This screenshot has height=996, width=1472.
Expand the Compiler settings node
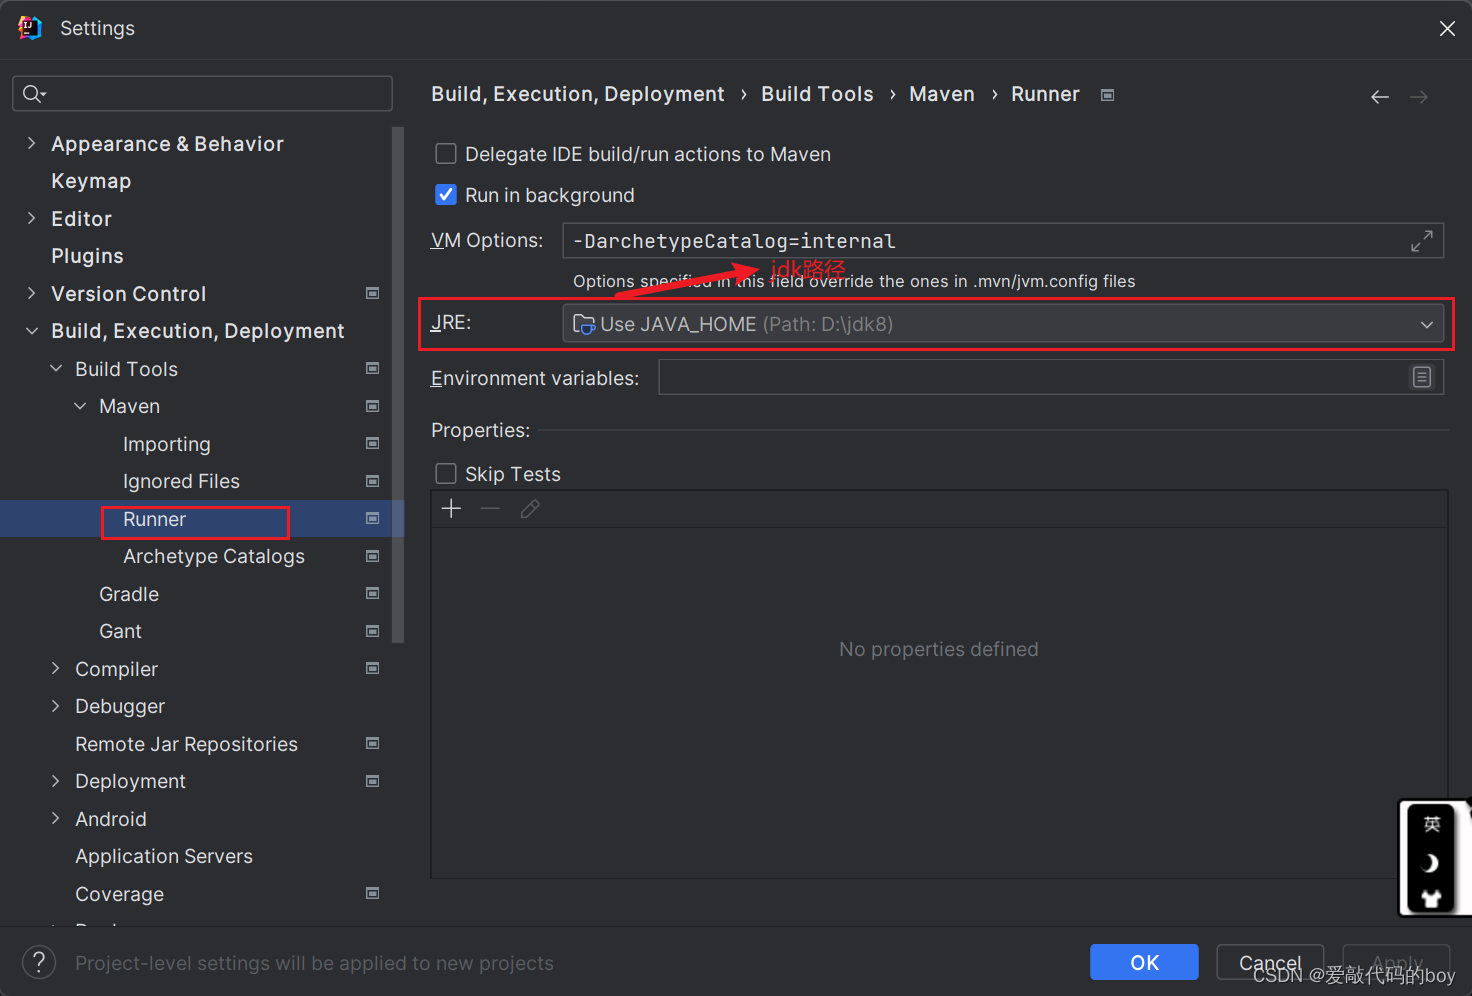point(56,668)
